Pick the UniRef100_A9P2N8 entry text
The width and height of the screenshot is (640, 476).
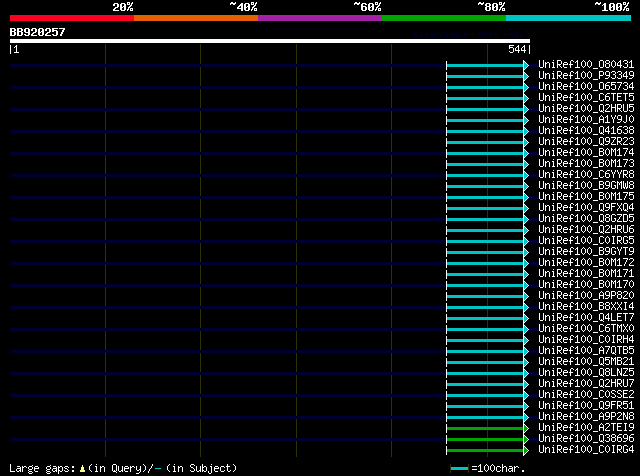coord(586,417)
